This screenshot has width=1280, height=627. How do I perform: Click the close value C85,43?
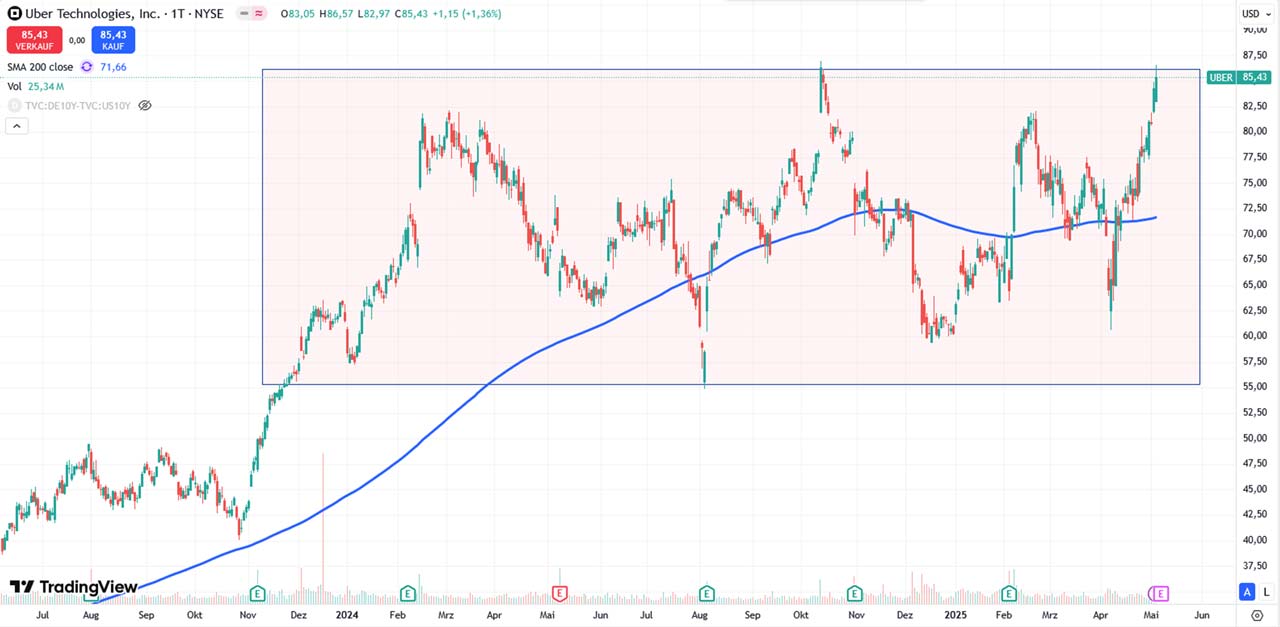412,14
